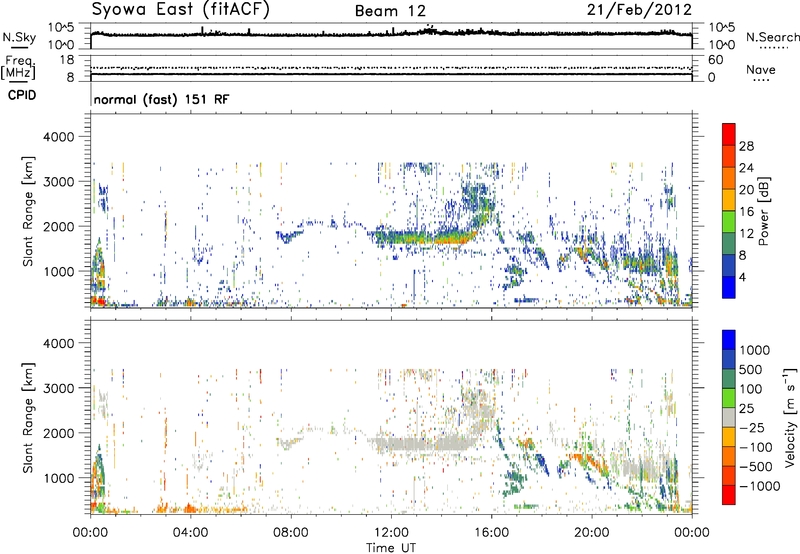Click the 'Freq. [MHz]' axis label
800x554 pixels.
(x=19, y=67)
